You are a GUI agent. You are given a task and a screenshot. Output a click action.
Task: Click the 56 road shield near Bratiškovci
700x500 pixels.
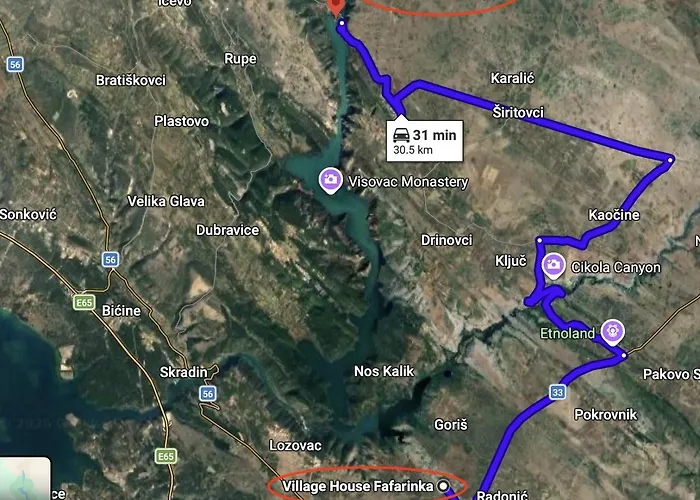pyautogui.click(x=15, y=64)
